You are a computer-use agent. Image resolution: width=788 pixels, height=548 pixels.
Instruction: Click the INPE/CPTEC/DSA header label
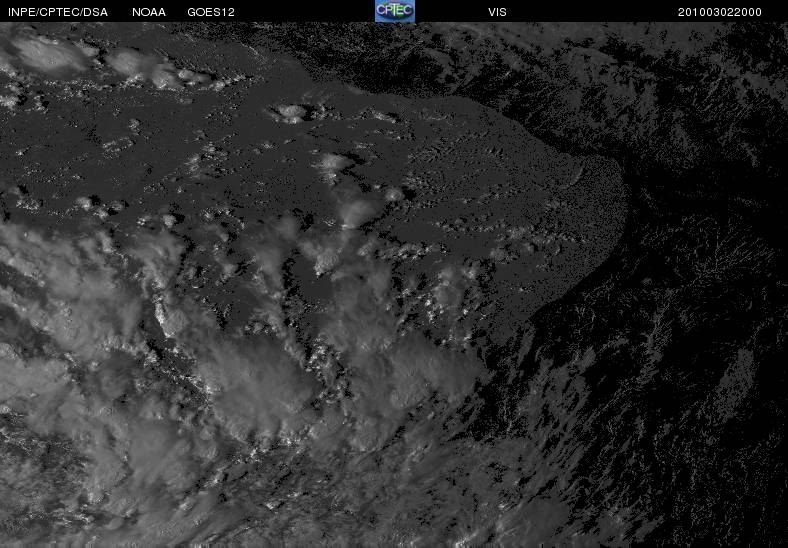point(58,12)
